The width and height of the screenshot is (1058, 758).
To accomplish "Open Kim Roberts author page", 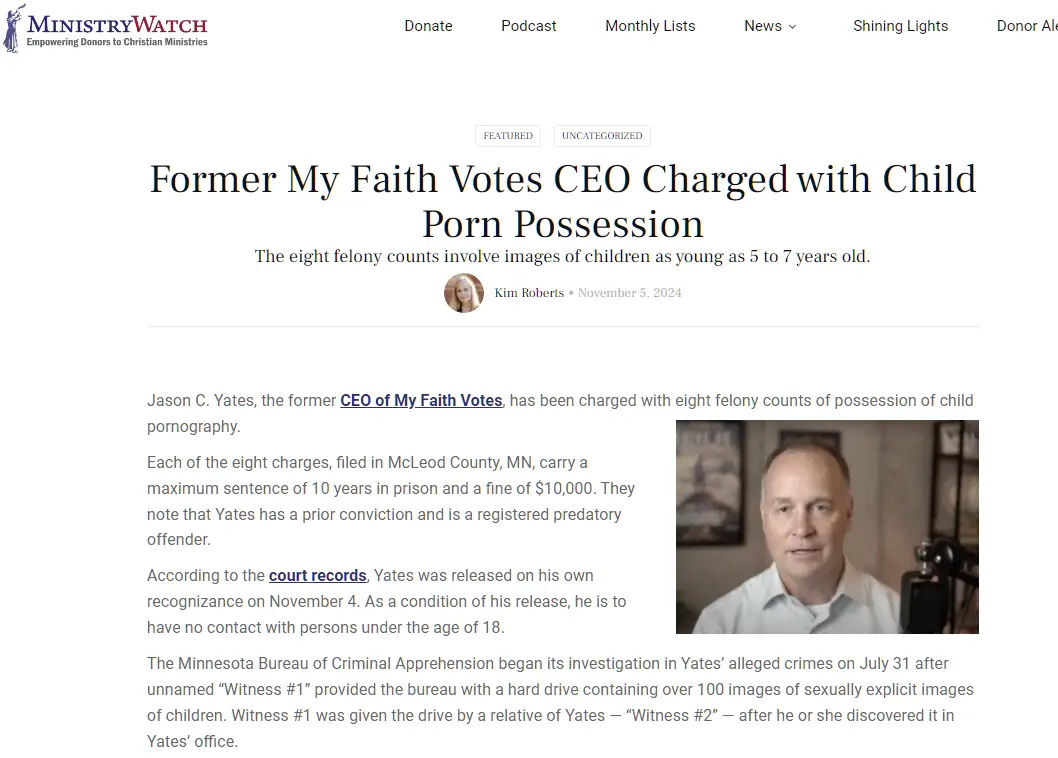I will coord(529,293).
